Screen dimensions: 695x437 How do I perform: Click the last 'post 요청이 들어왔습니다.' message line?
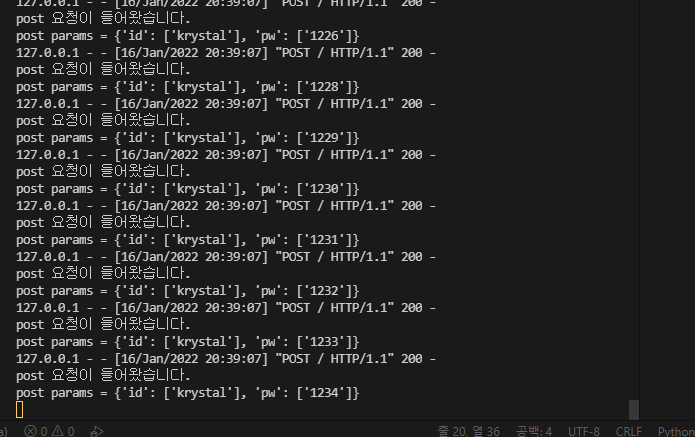[103, 375]
